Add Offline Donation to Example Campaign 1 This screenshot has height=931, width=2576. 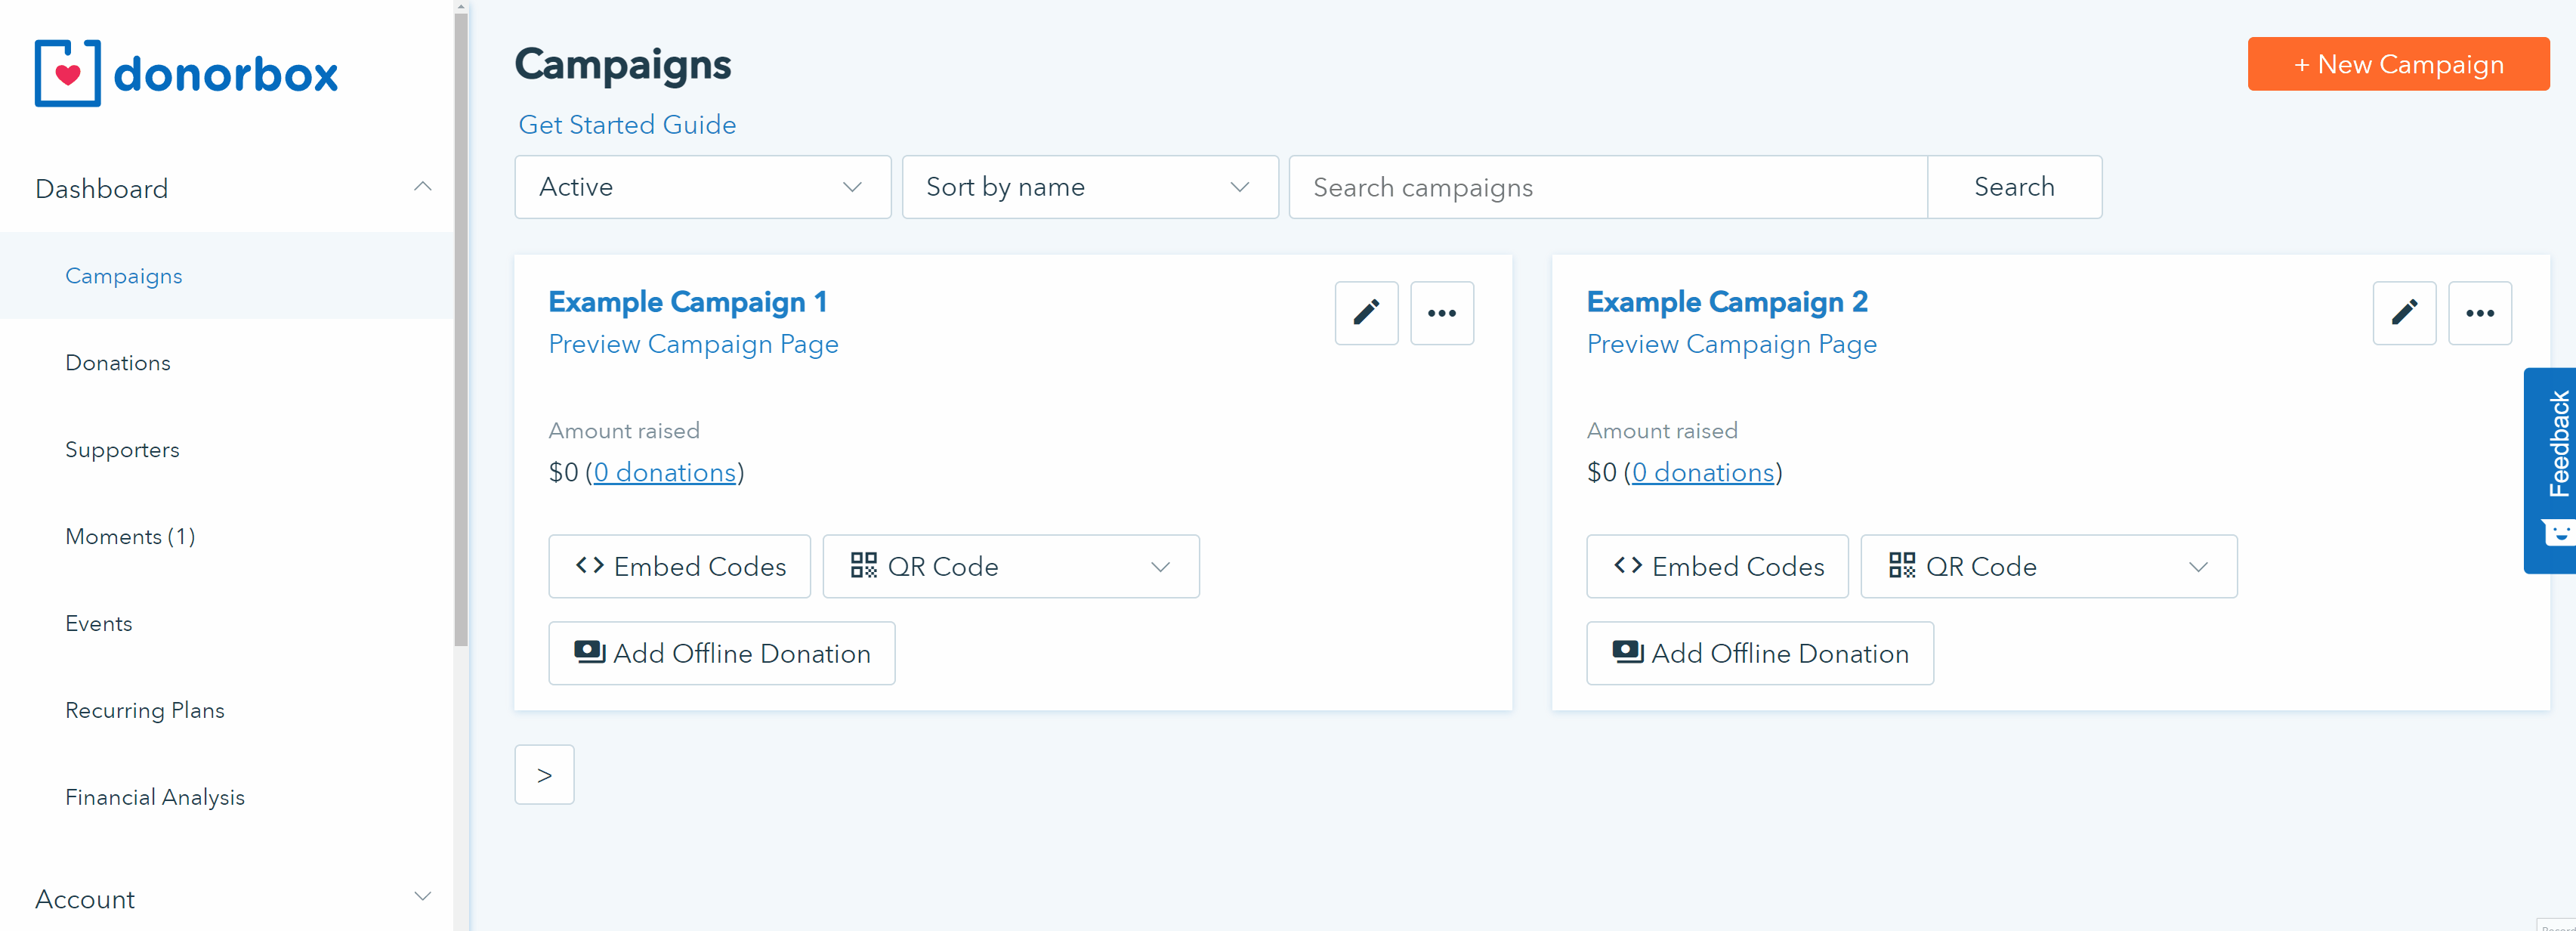click(x=721, y=653)
